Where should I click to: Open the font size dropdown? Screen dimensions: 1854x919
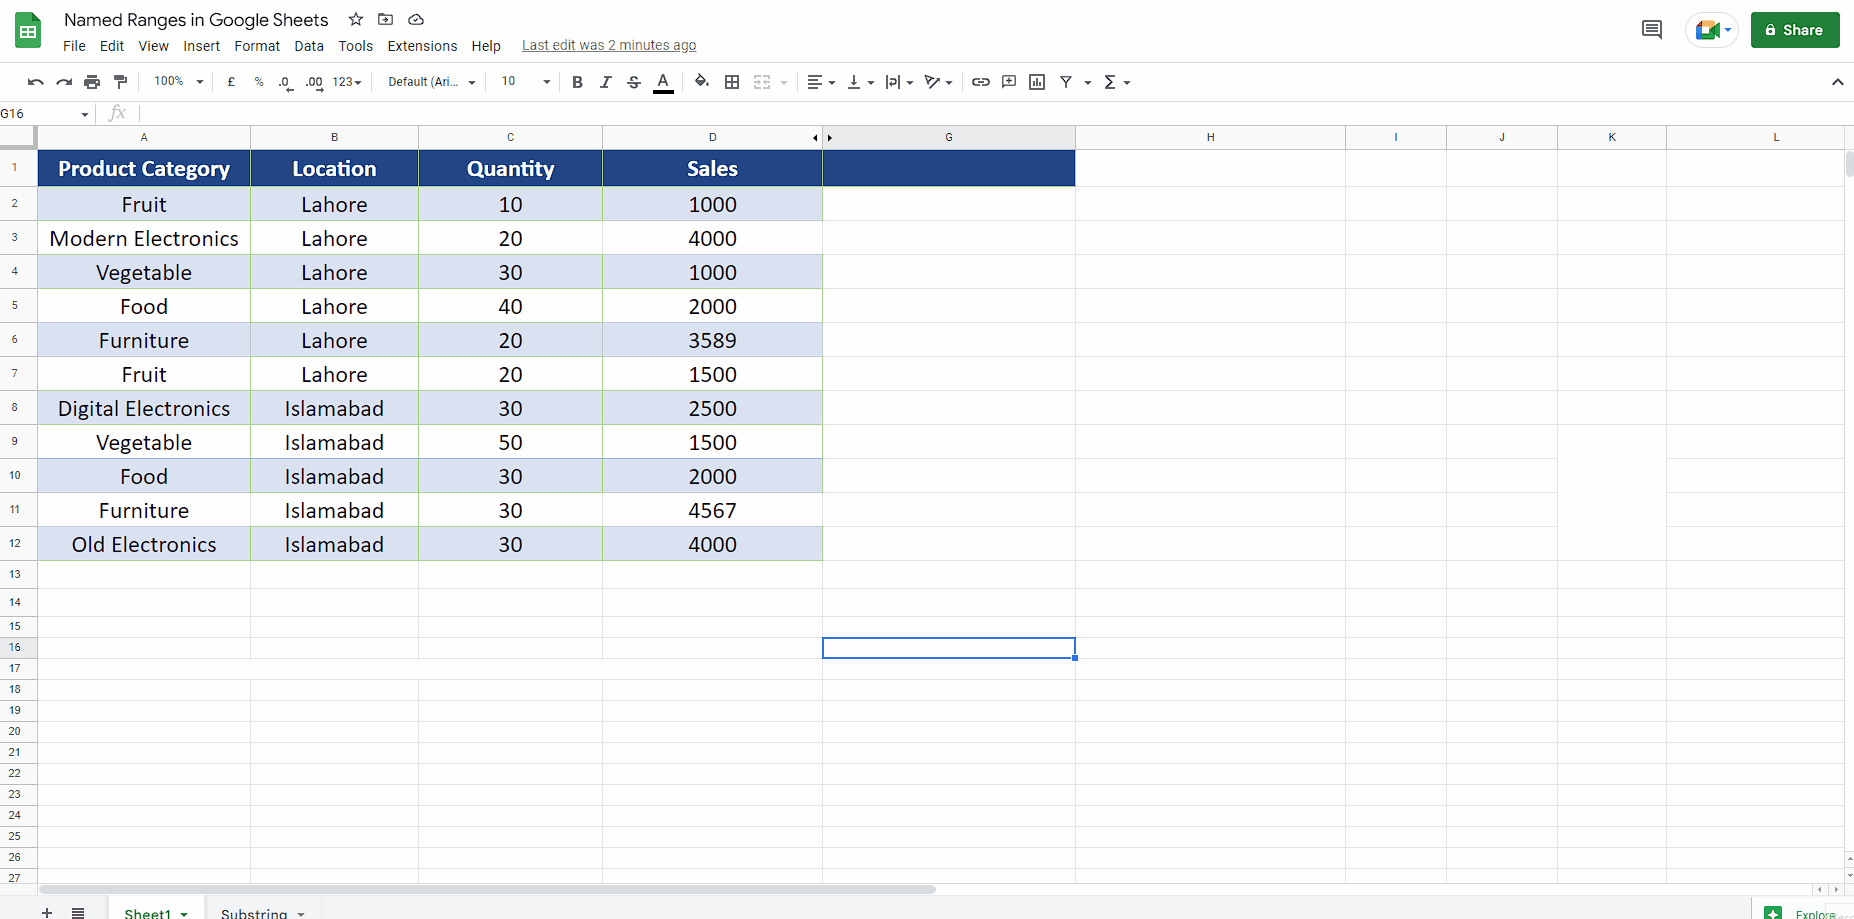(522, 82)
